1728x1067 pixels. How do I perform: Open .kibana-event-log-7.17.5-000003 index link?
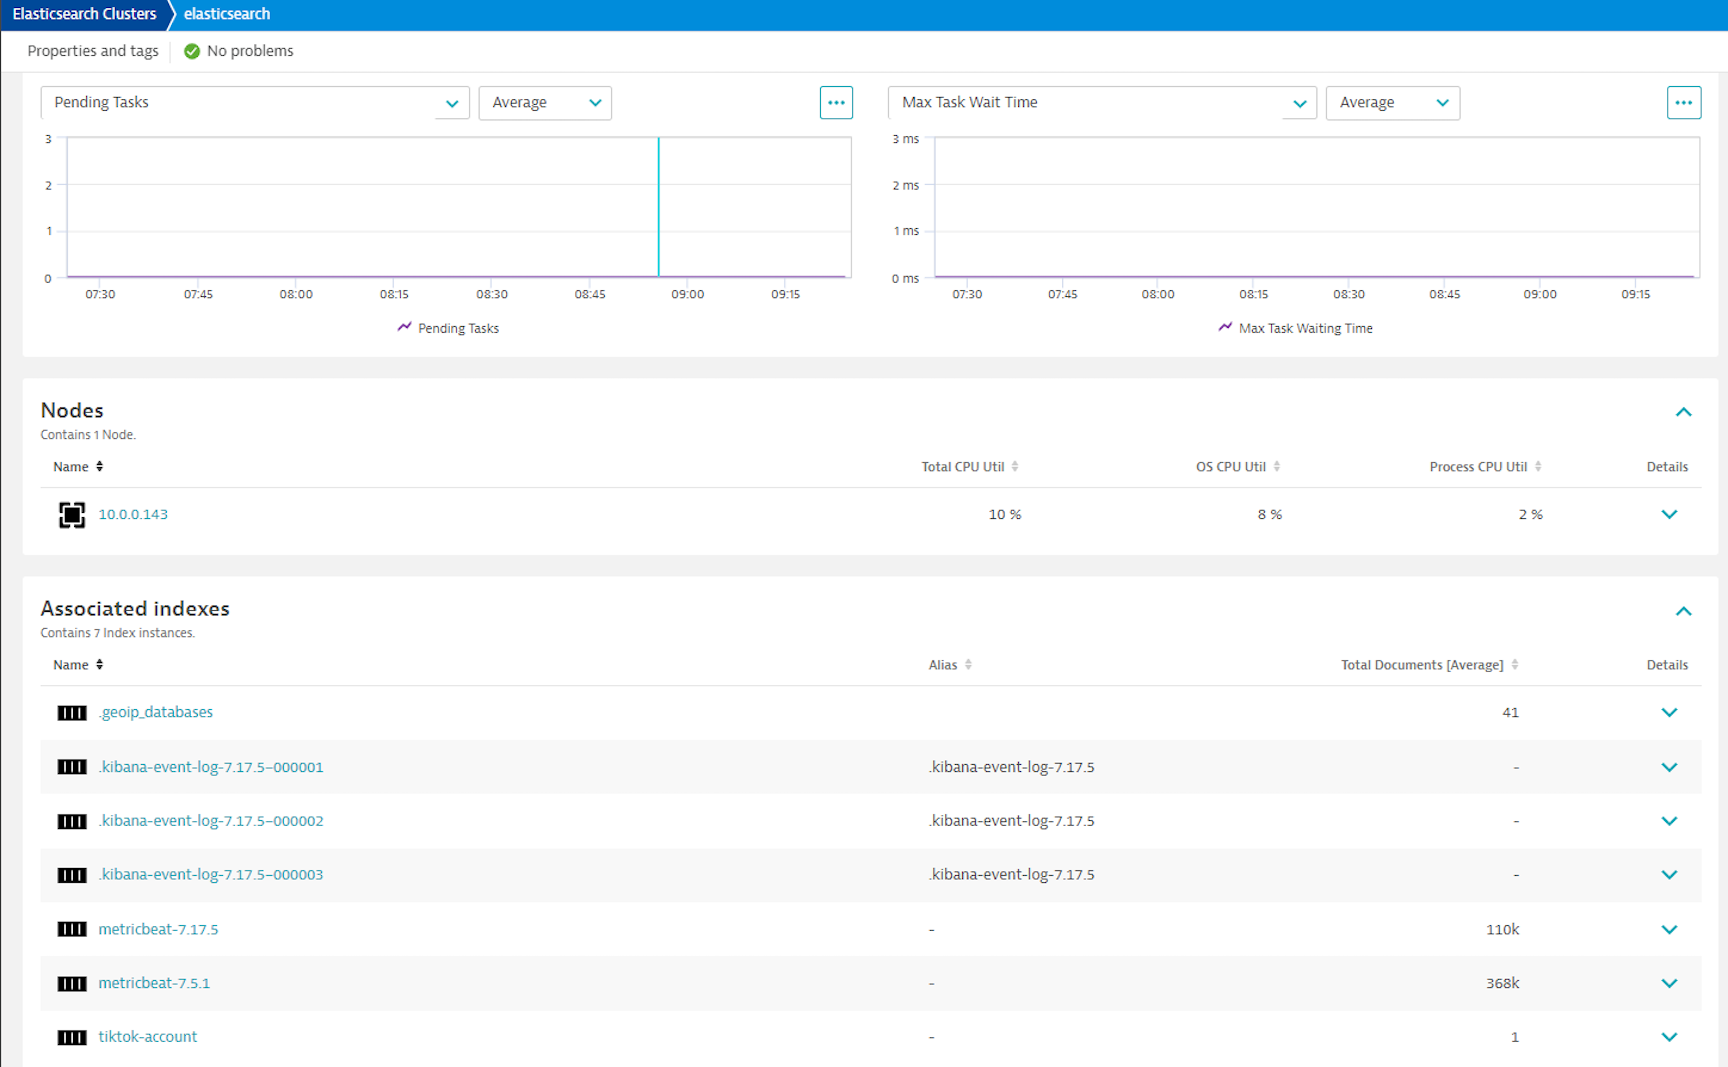211,875
